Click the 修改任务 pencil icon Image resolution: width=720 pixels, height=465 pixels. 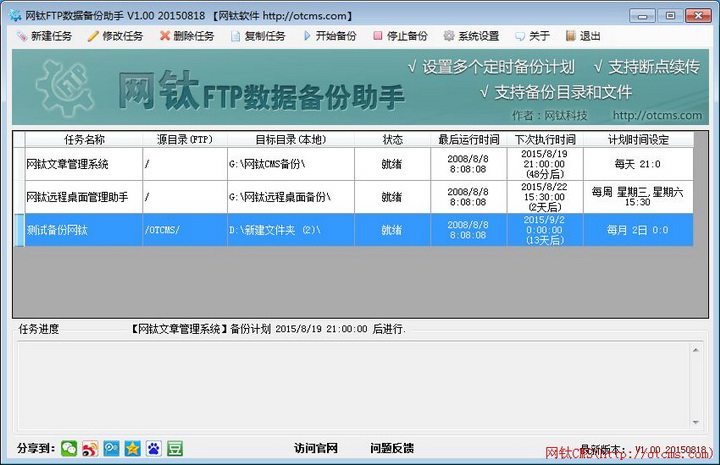point(93,36)
